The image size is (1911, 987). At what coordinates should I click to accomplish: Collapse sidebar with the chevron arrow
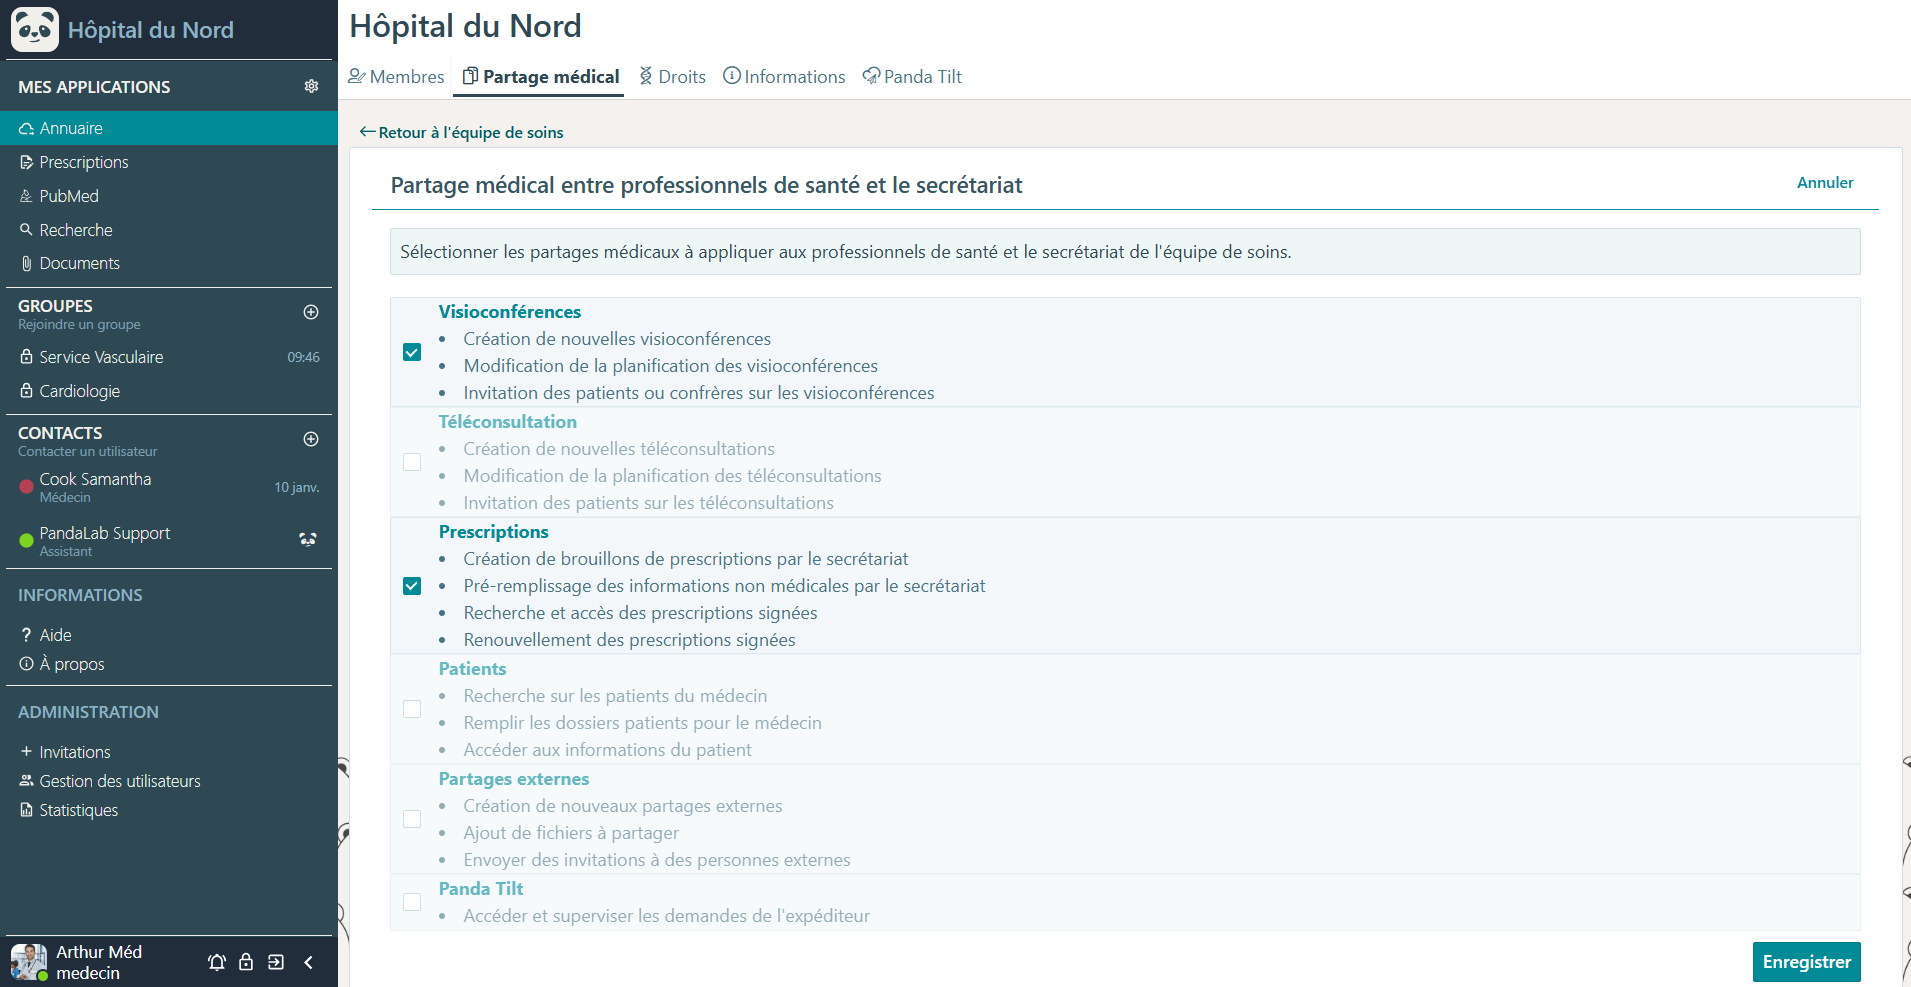pos(308,962)
